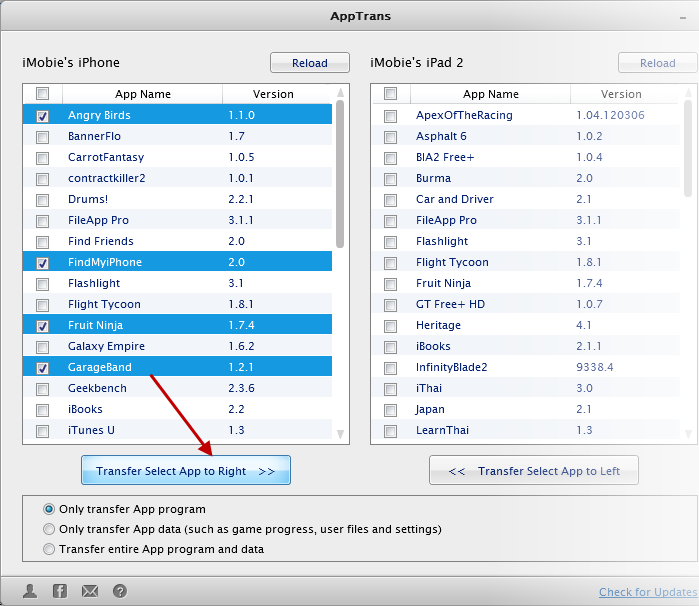
Task: Tick select-all checkbox in iPhone list header
Action: 42,94
